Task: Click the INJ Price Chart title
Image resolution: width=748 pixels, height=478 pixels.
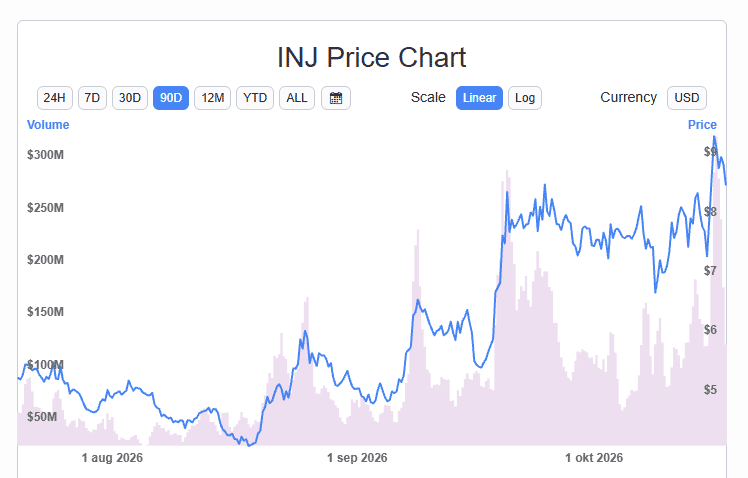Action: [372, 58]
